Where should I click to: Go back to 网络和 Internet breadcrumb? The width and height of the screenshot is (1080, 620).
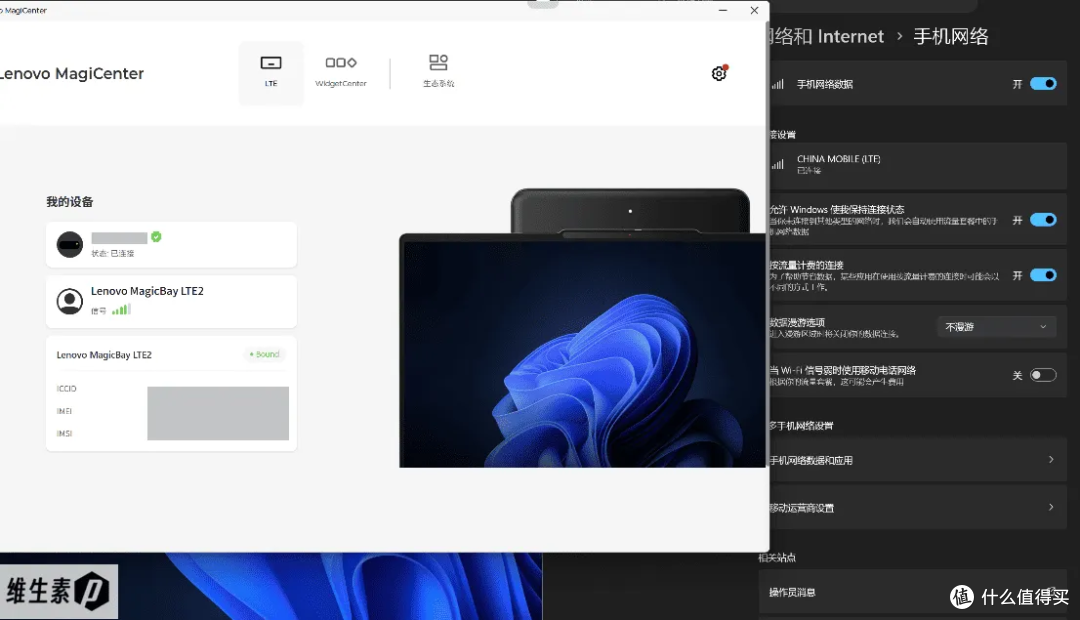827,37
